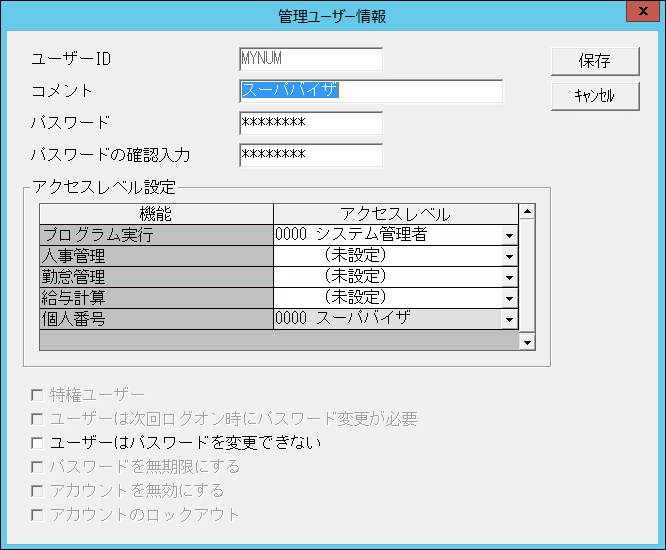Expand the 給与計算 access level dropdown
Viewport: 666px width, 550px height.
509,298
